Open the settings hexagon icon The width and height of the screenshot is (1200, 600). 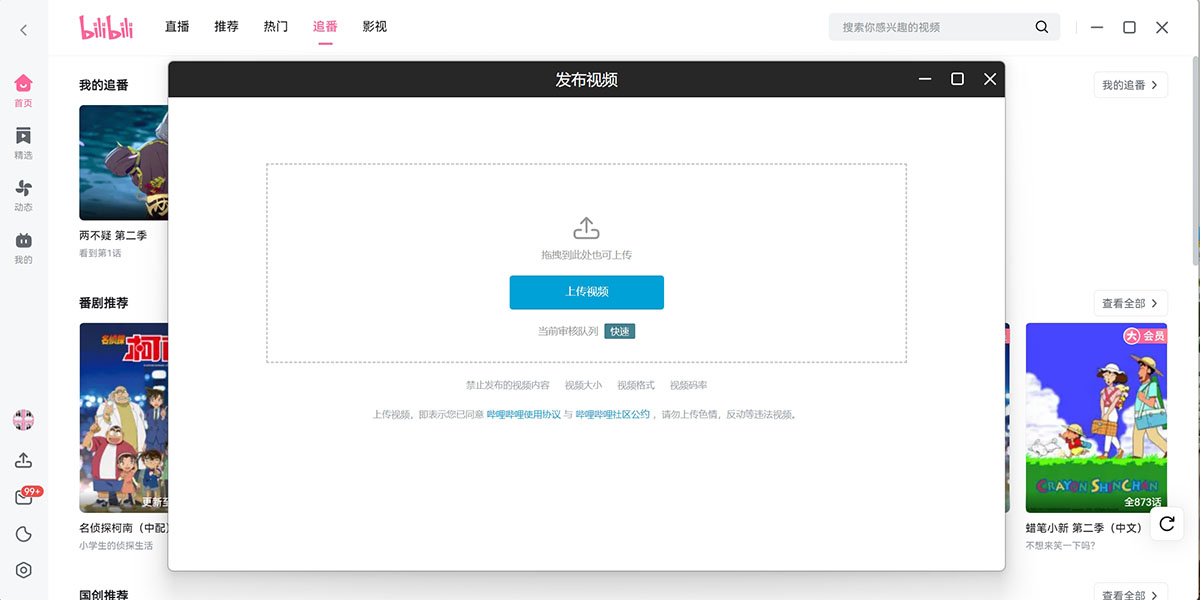click(x=23, y=570)
